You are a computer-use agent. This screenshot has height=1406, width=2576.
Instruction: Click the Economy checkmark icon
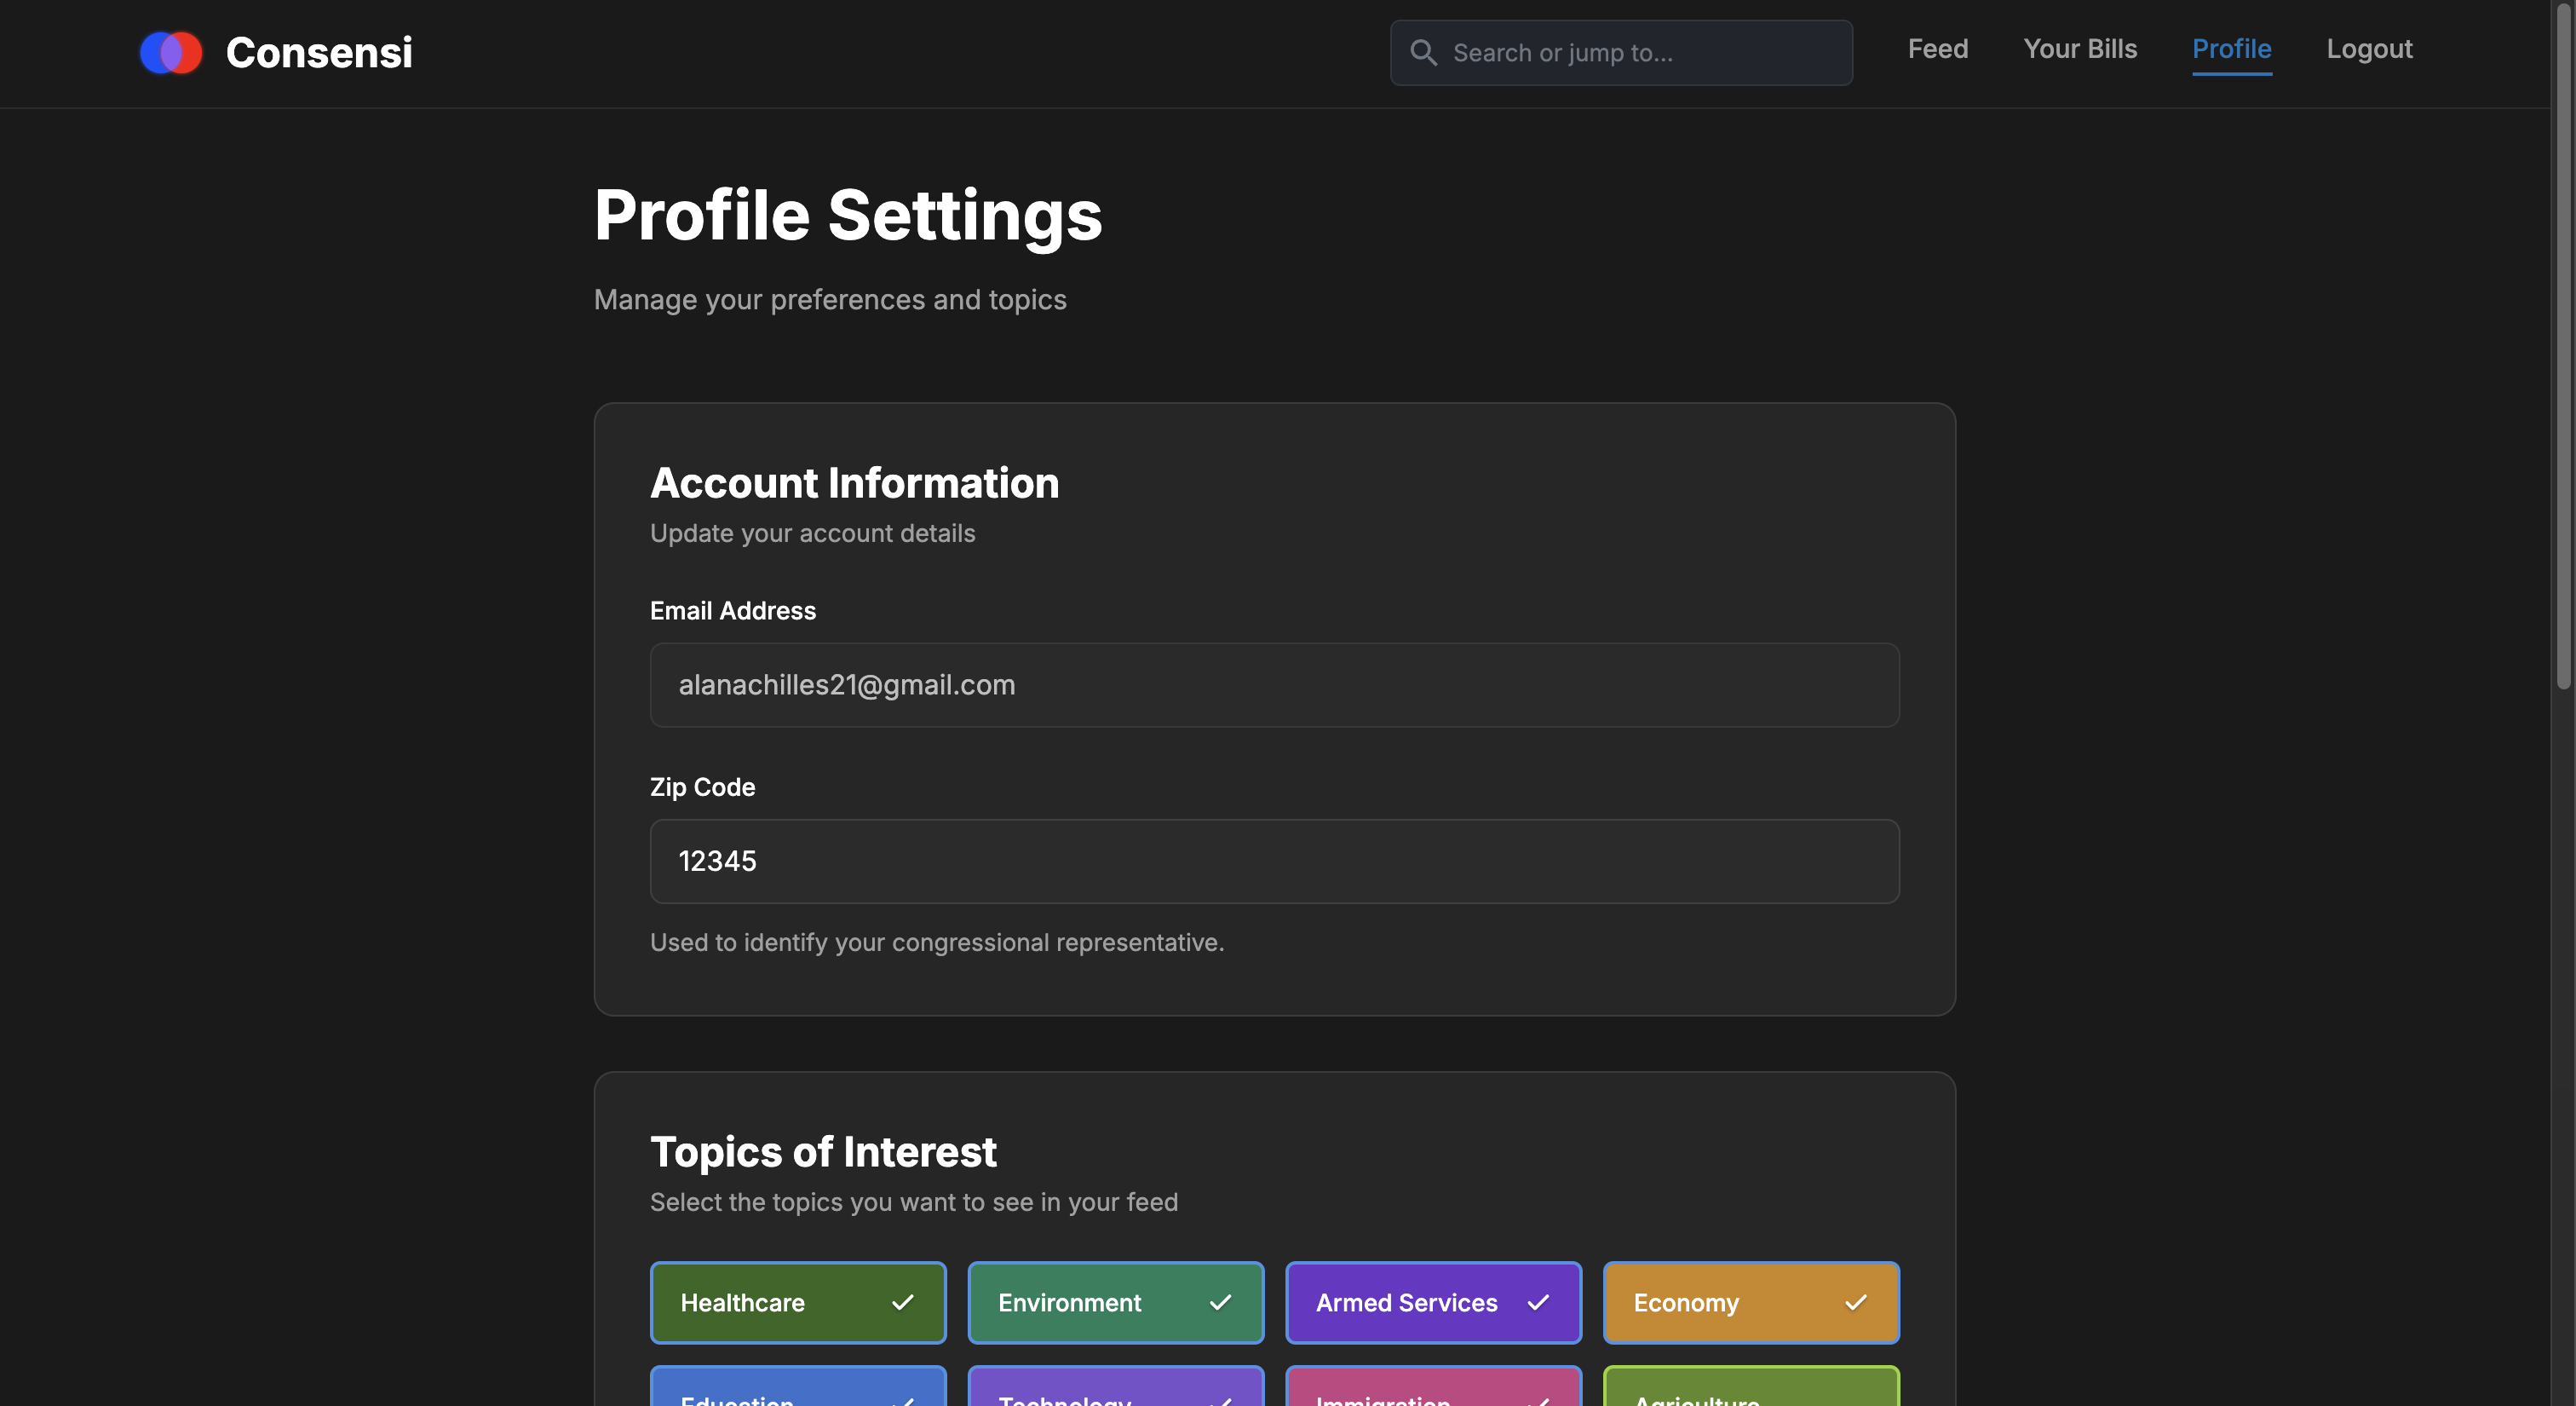[x=1855, y=1302]
